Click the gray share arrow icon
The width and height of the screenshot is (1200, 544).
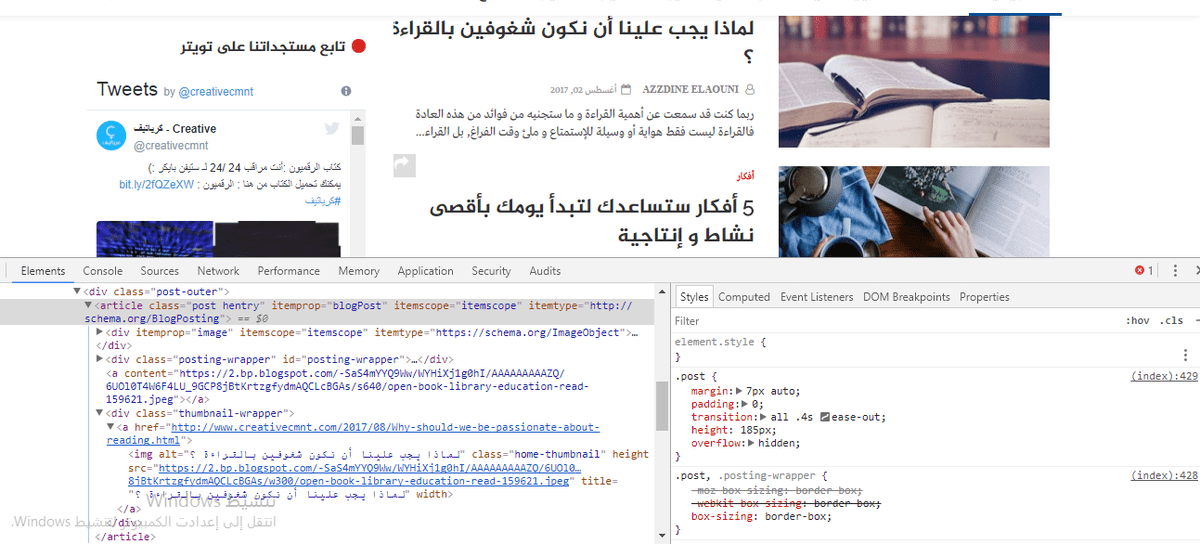click(x=403, y=165)
